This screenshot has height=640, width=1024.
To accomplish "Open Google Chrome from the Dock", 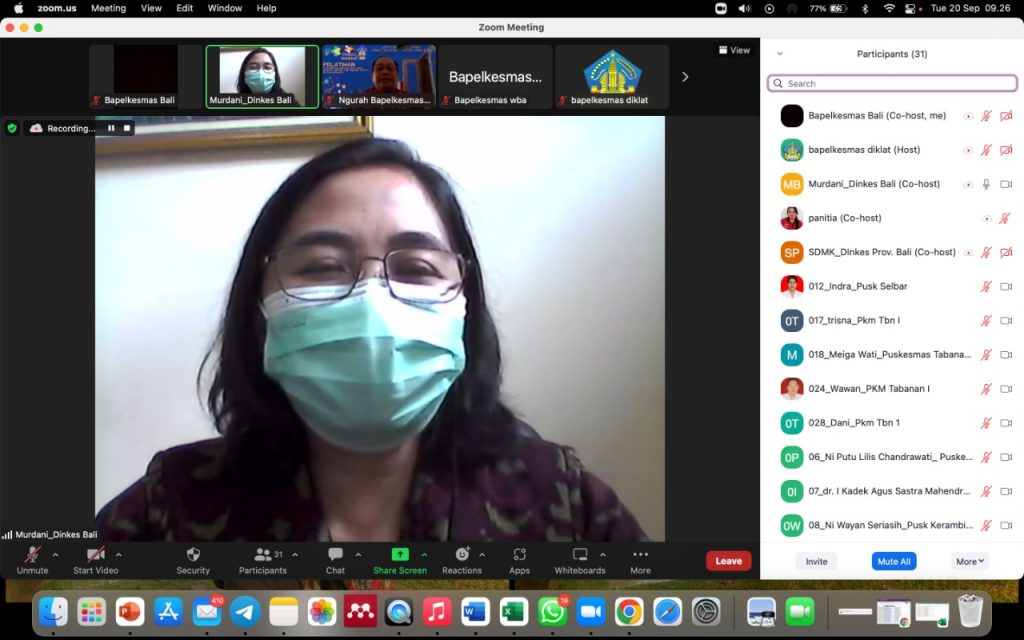I will (629, 612).
